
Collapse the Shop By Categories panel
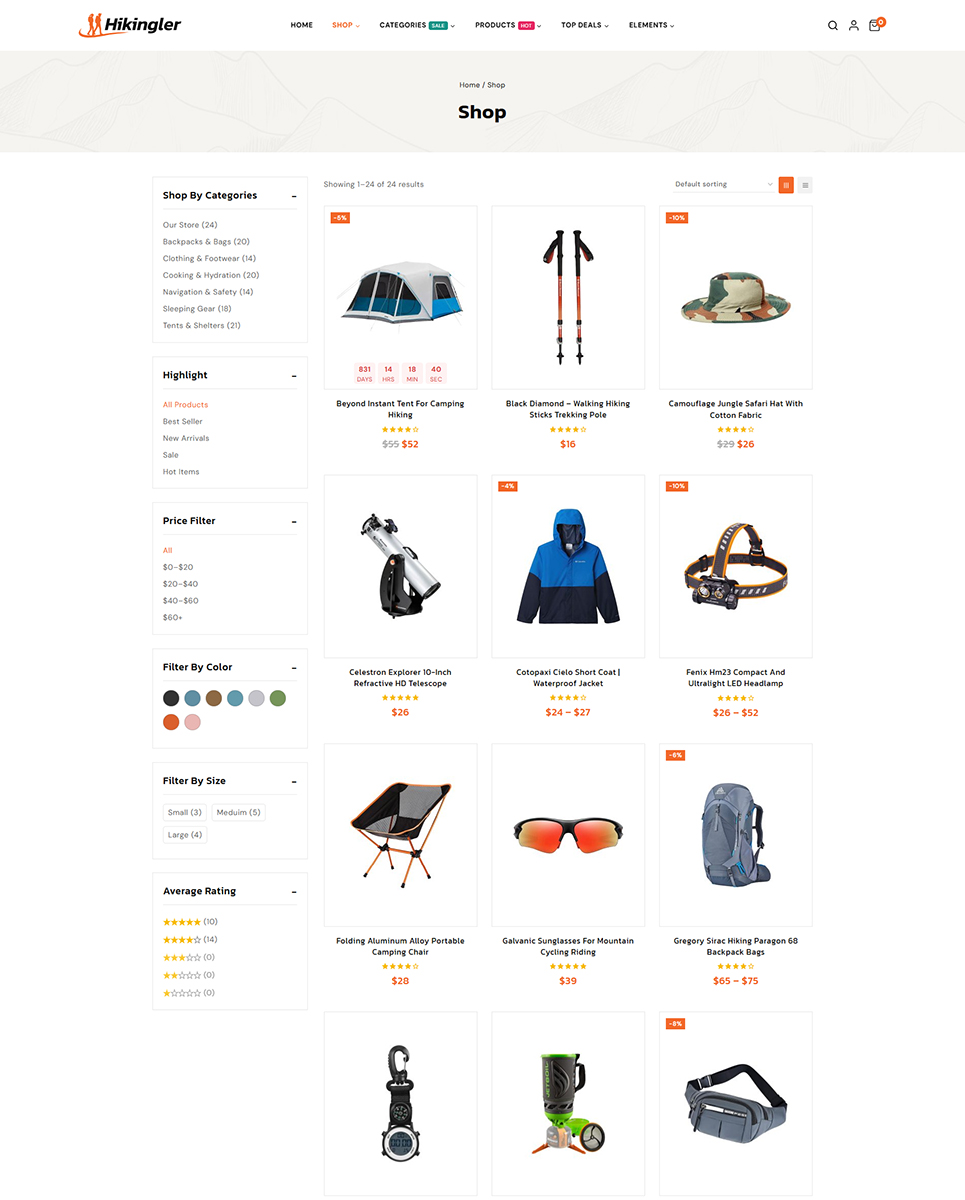click(294, 196)
